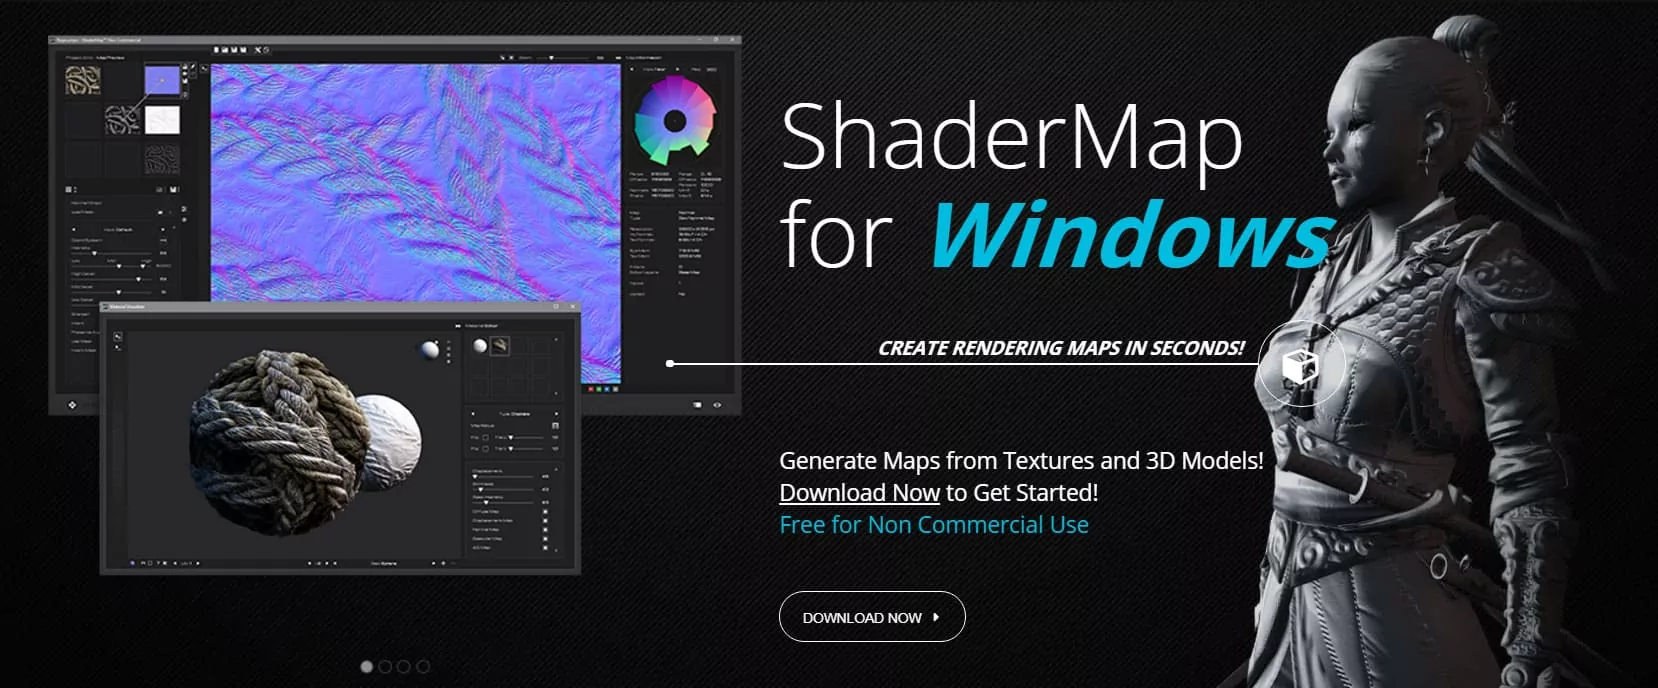Click the eye icon in ShaderMap's bottom-right corner
The height and width of the screenshot is (688, 1658).
717,405
